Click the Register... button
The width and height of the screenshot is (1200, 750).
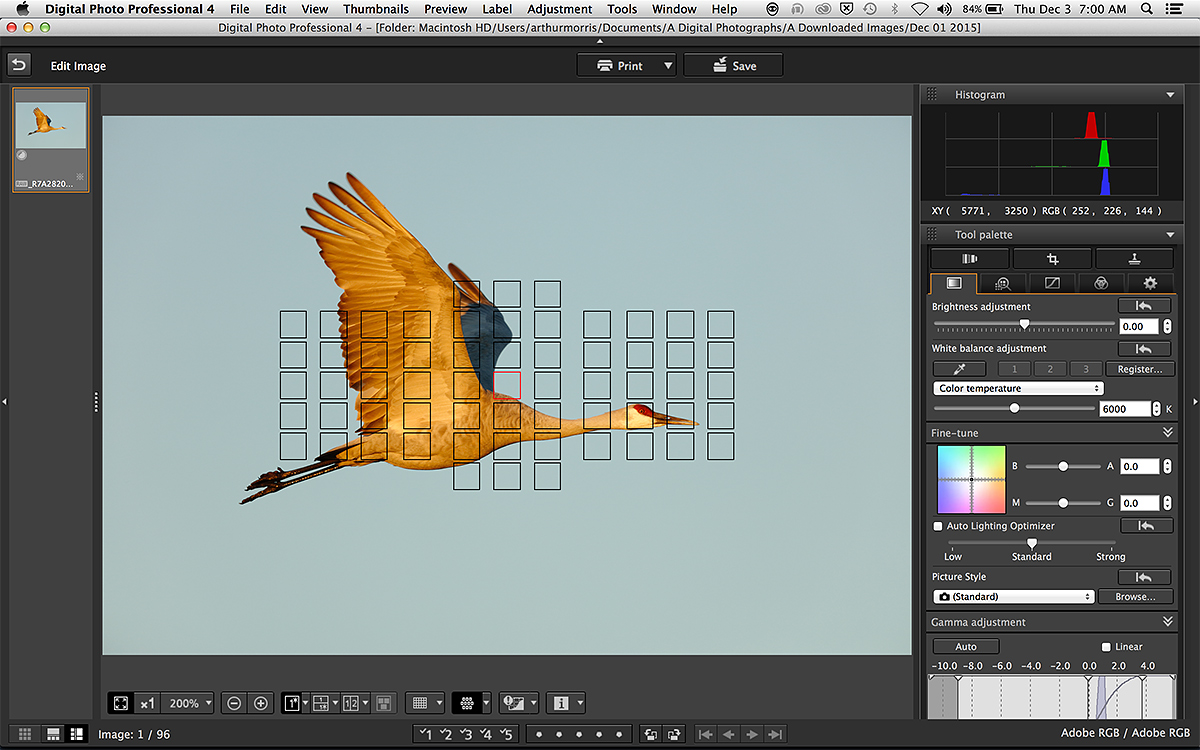click(1140, 369)
